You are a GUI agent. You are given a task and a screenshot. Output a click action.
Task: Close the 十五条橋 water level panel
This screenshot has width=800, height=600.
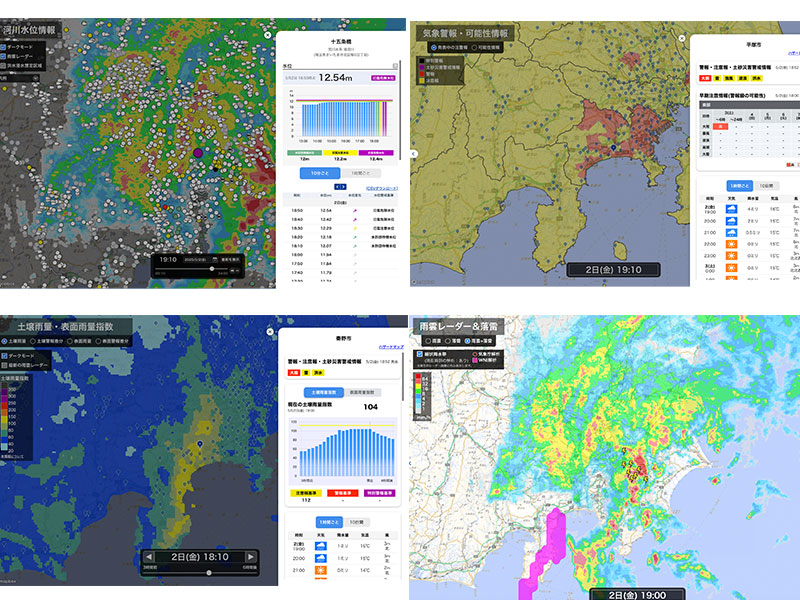pyautogui.click(x=268, y=34)
